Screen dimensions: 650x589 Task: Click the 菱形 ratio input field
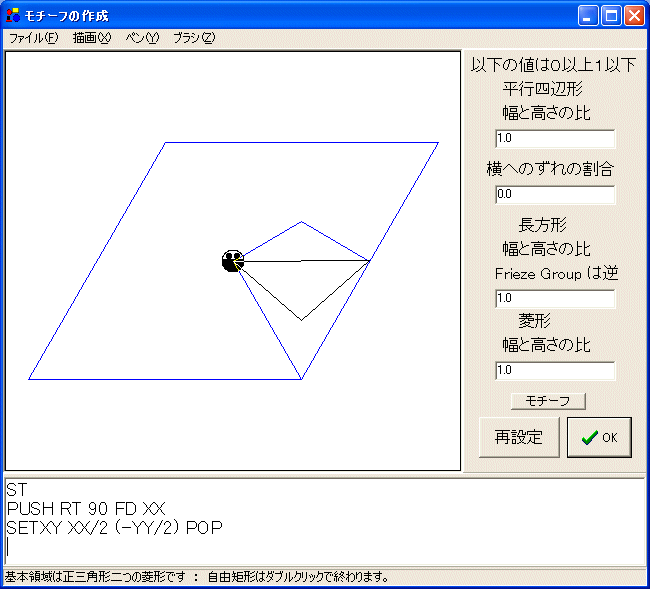click(x=555, y=371)
